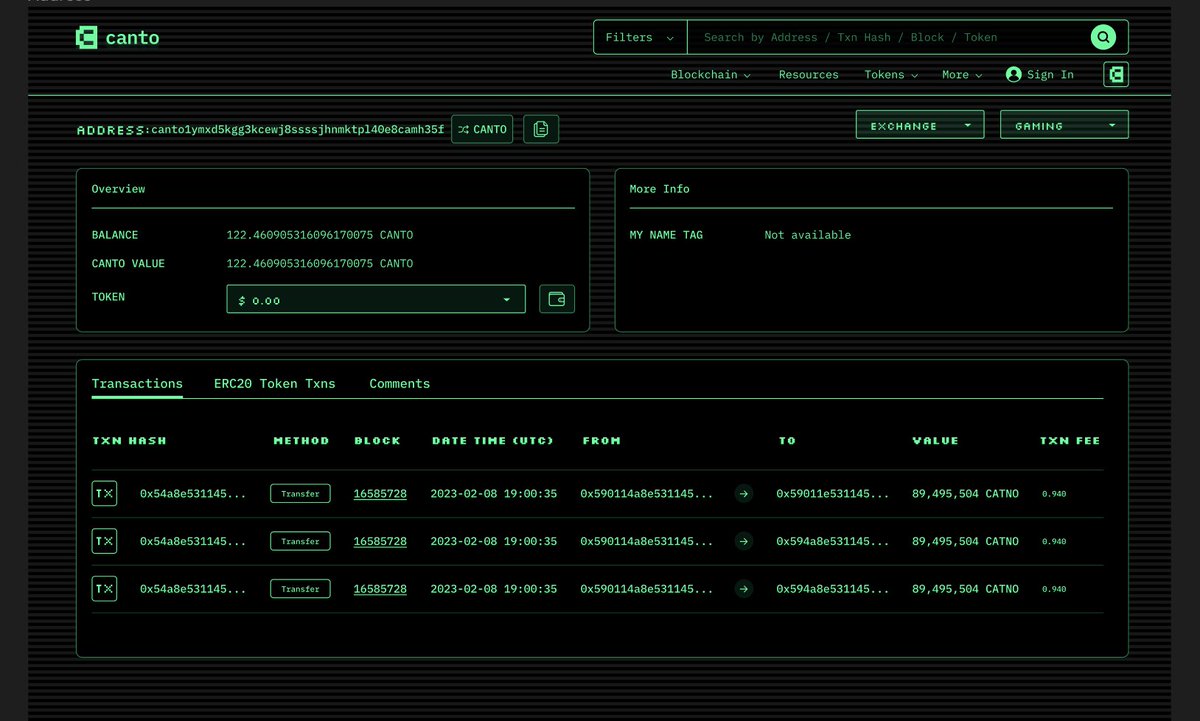Screen dimensions: 1200x721
Task: Click the VALUE column header
Action: (935, 441)
